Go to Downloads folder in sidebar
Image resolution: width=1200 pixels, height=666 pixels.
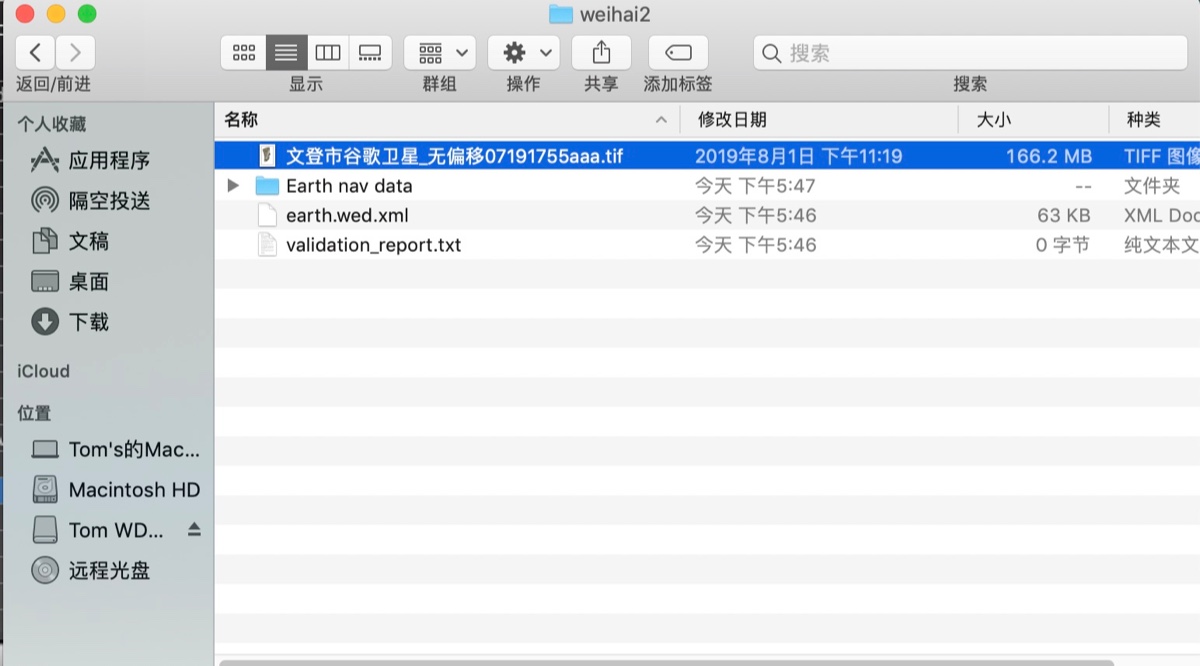(88, 322)
